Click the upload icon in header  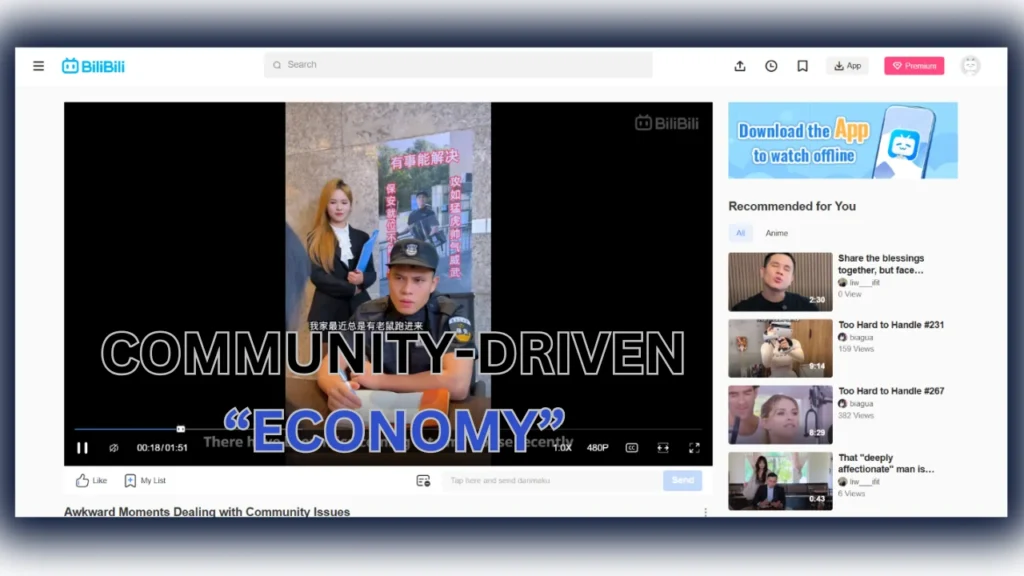[x=740, y=66]
